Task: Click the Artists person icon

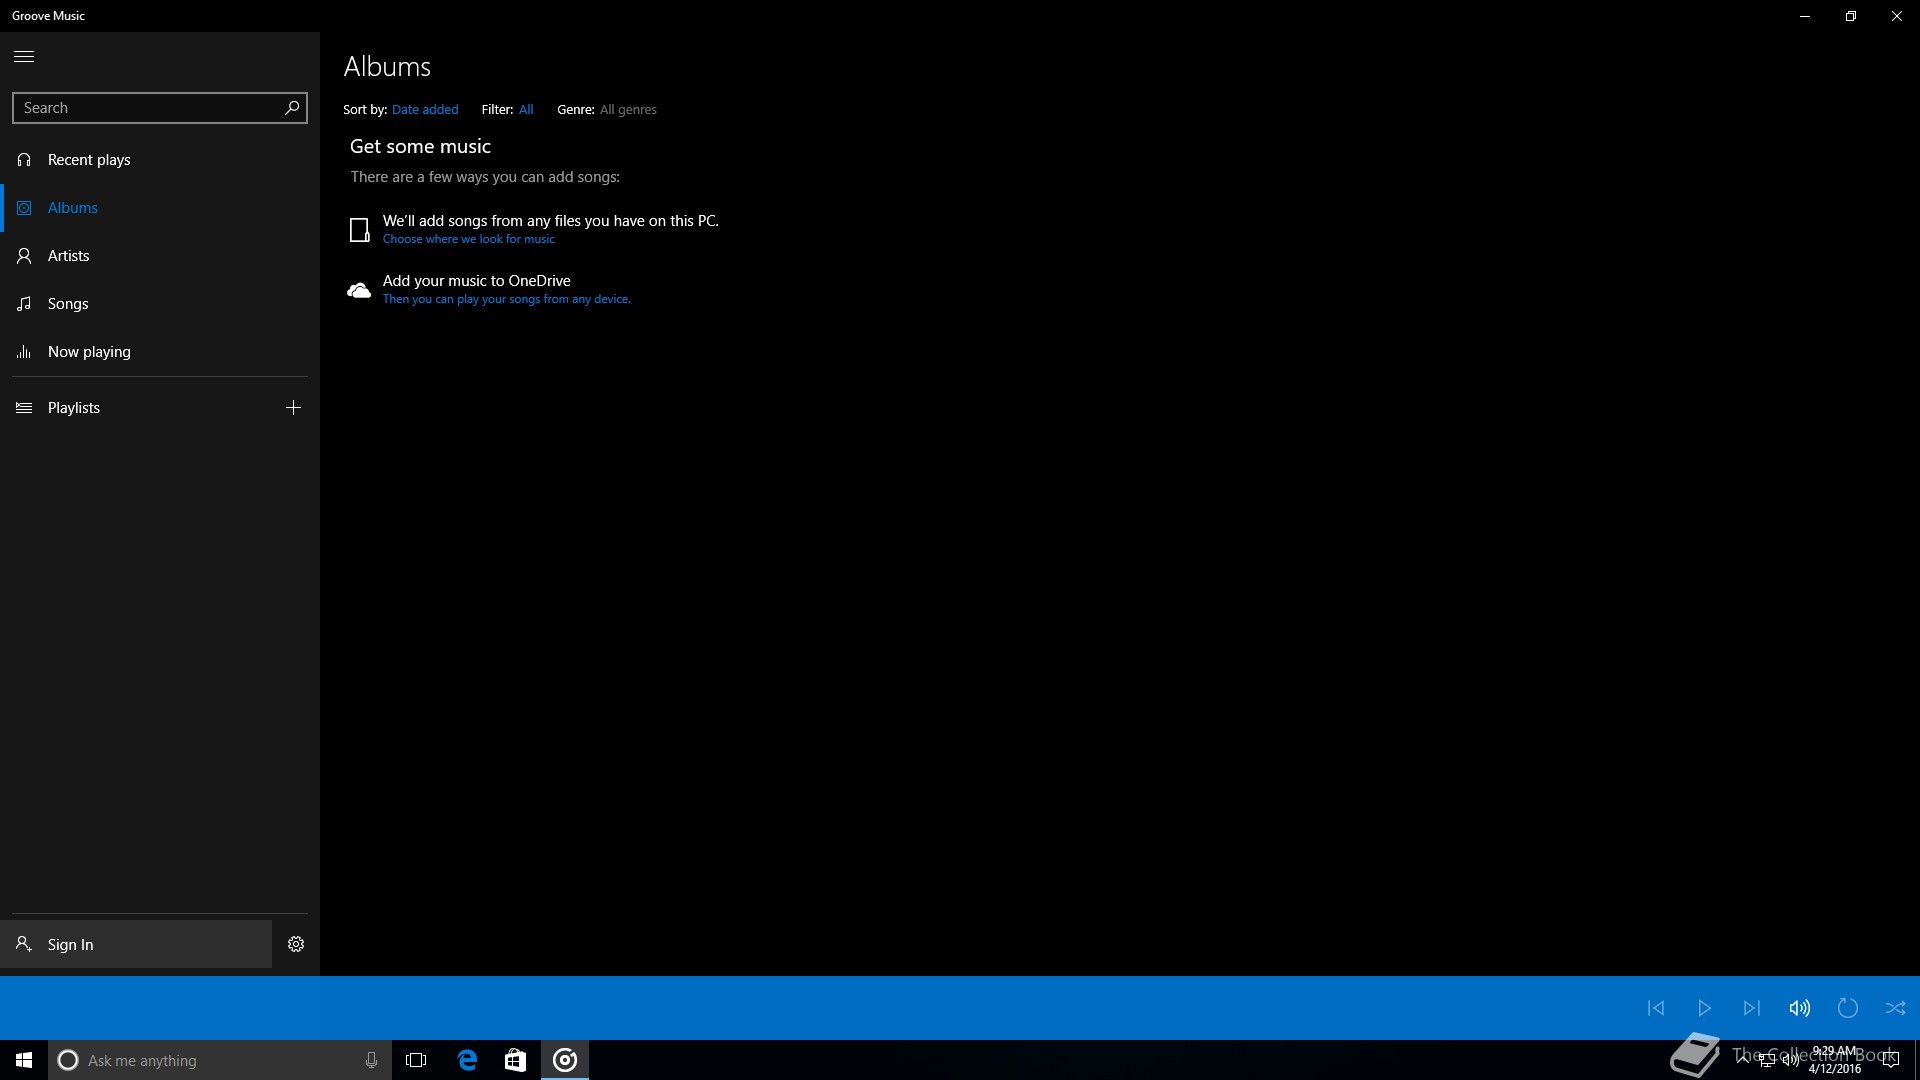Action: pyautogui.click(x=24, y=256)
